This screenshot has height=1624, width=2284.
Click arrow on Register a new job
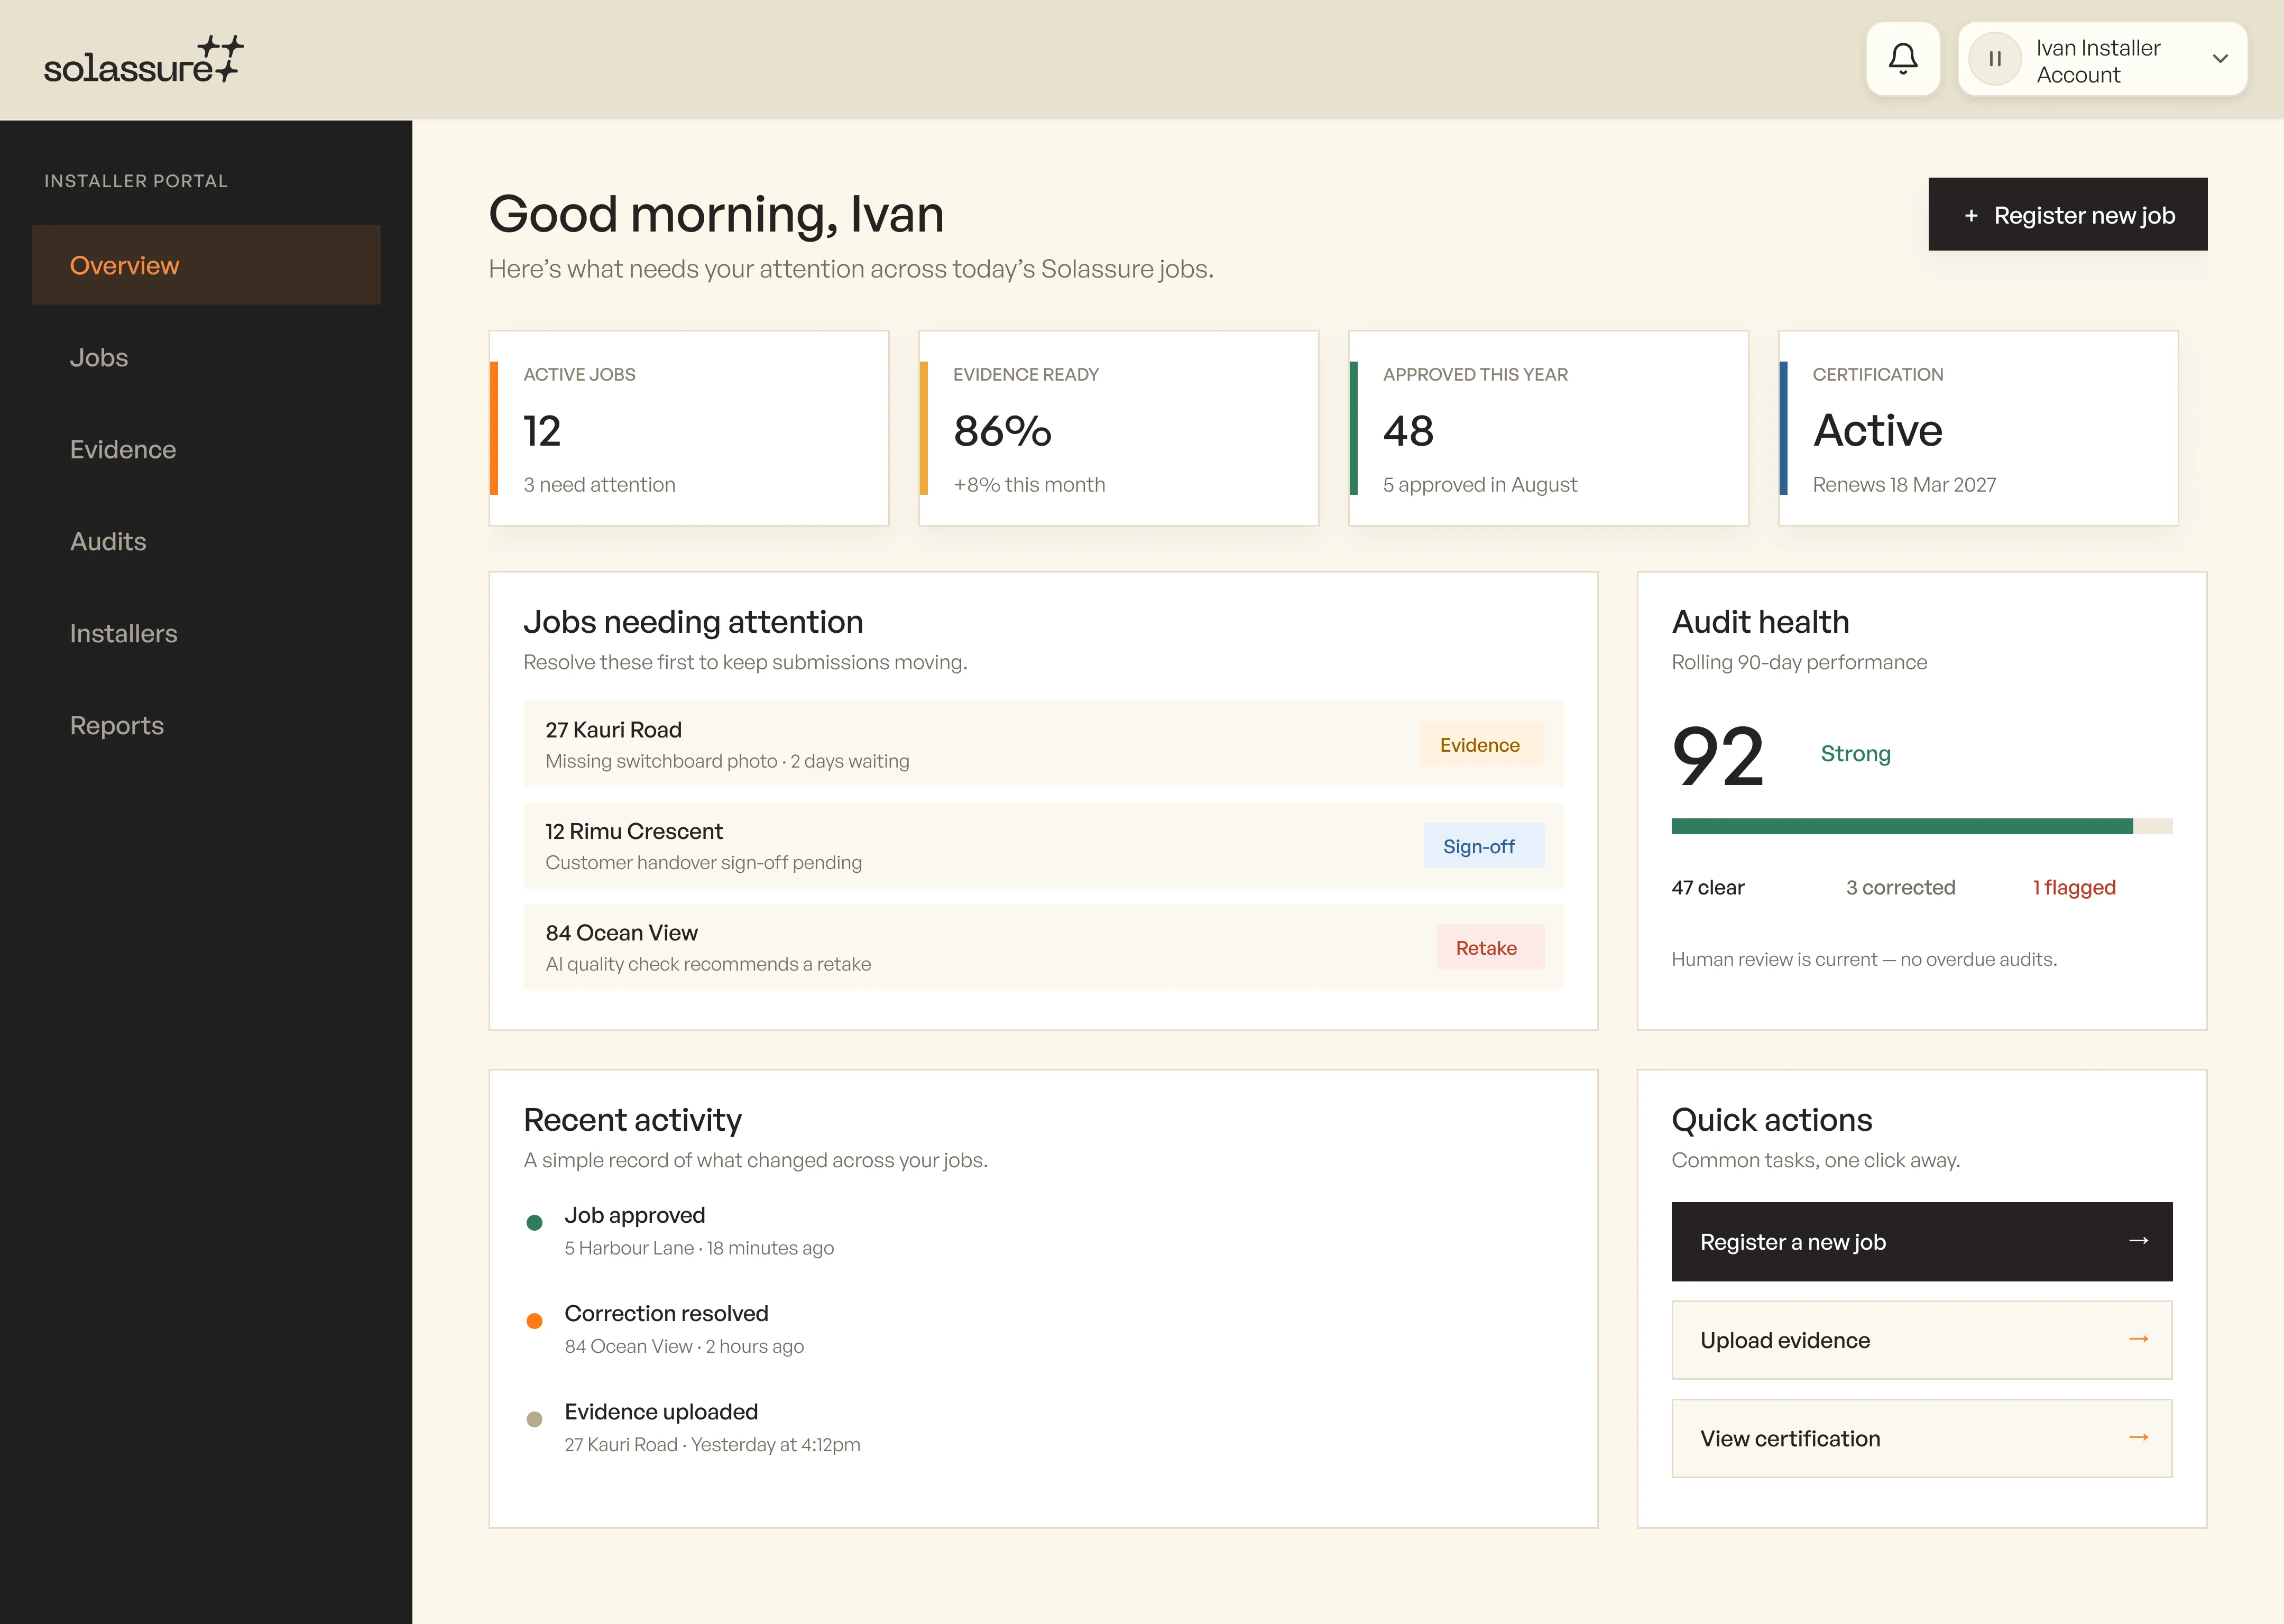2138,1241
